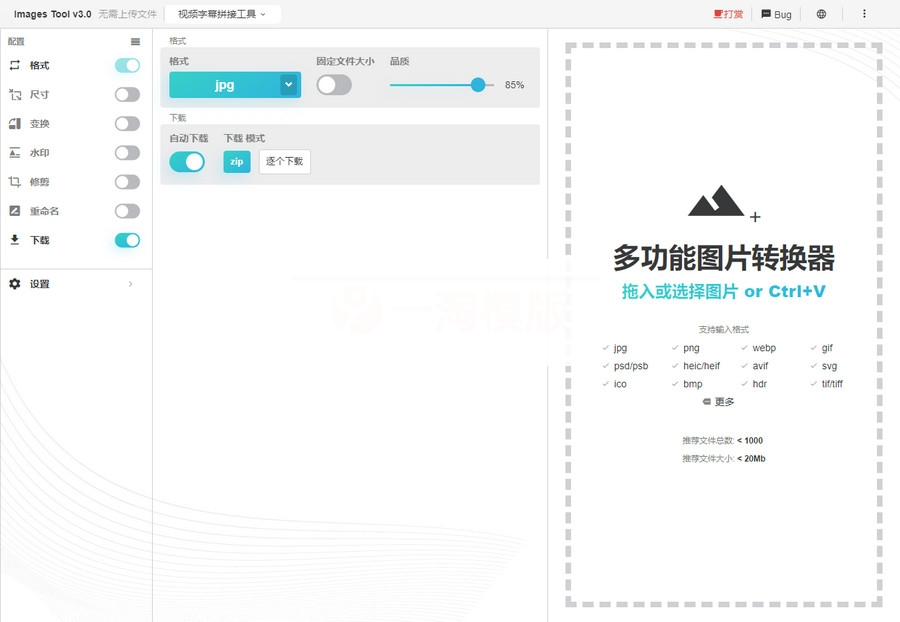This screenshot has height=622, width=900.
Task: Click the 水印 (watermark) icon
Action: [x=15, y=152]
